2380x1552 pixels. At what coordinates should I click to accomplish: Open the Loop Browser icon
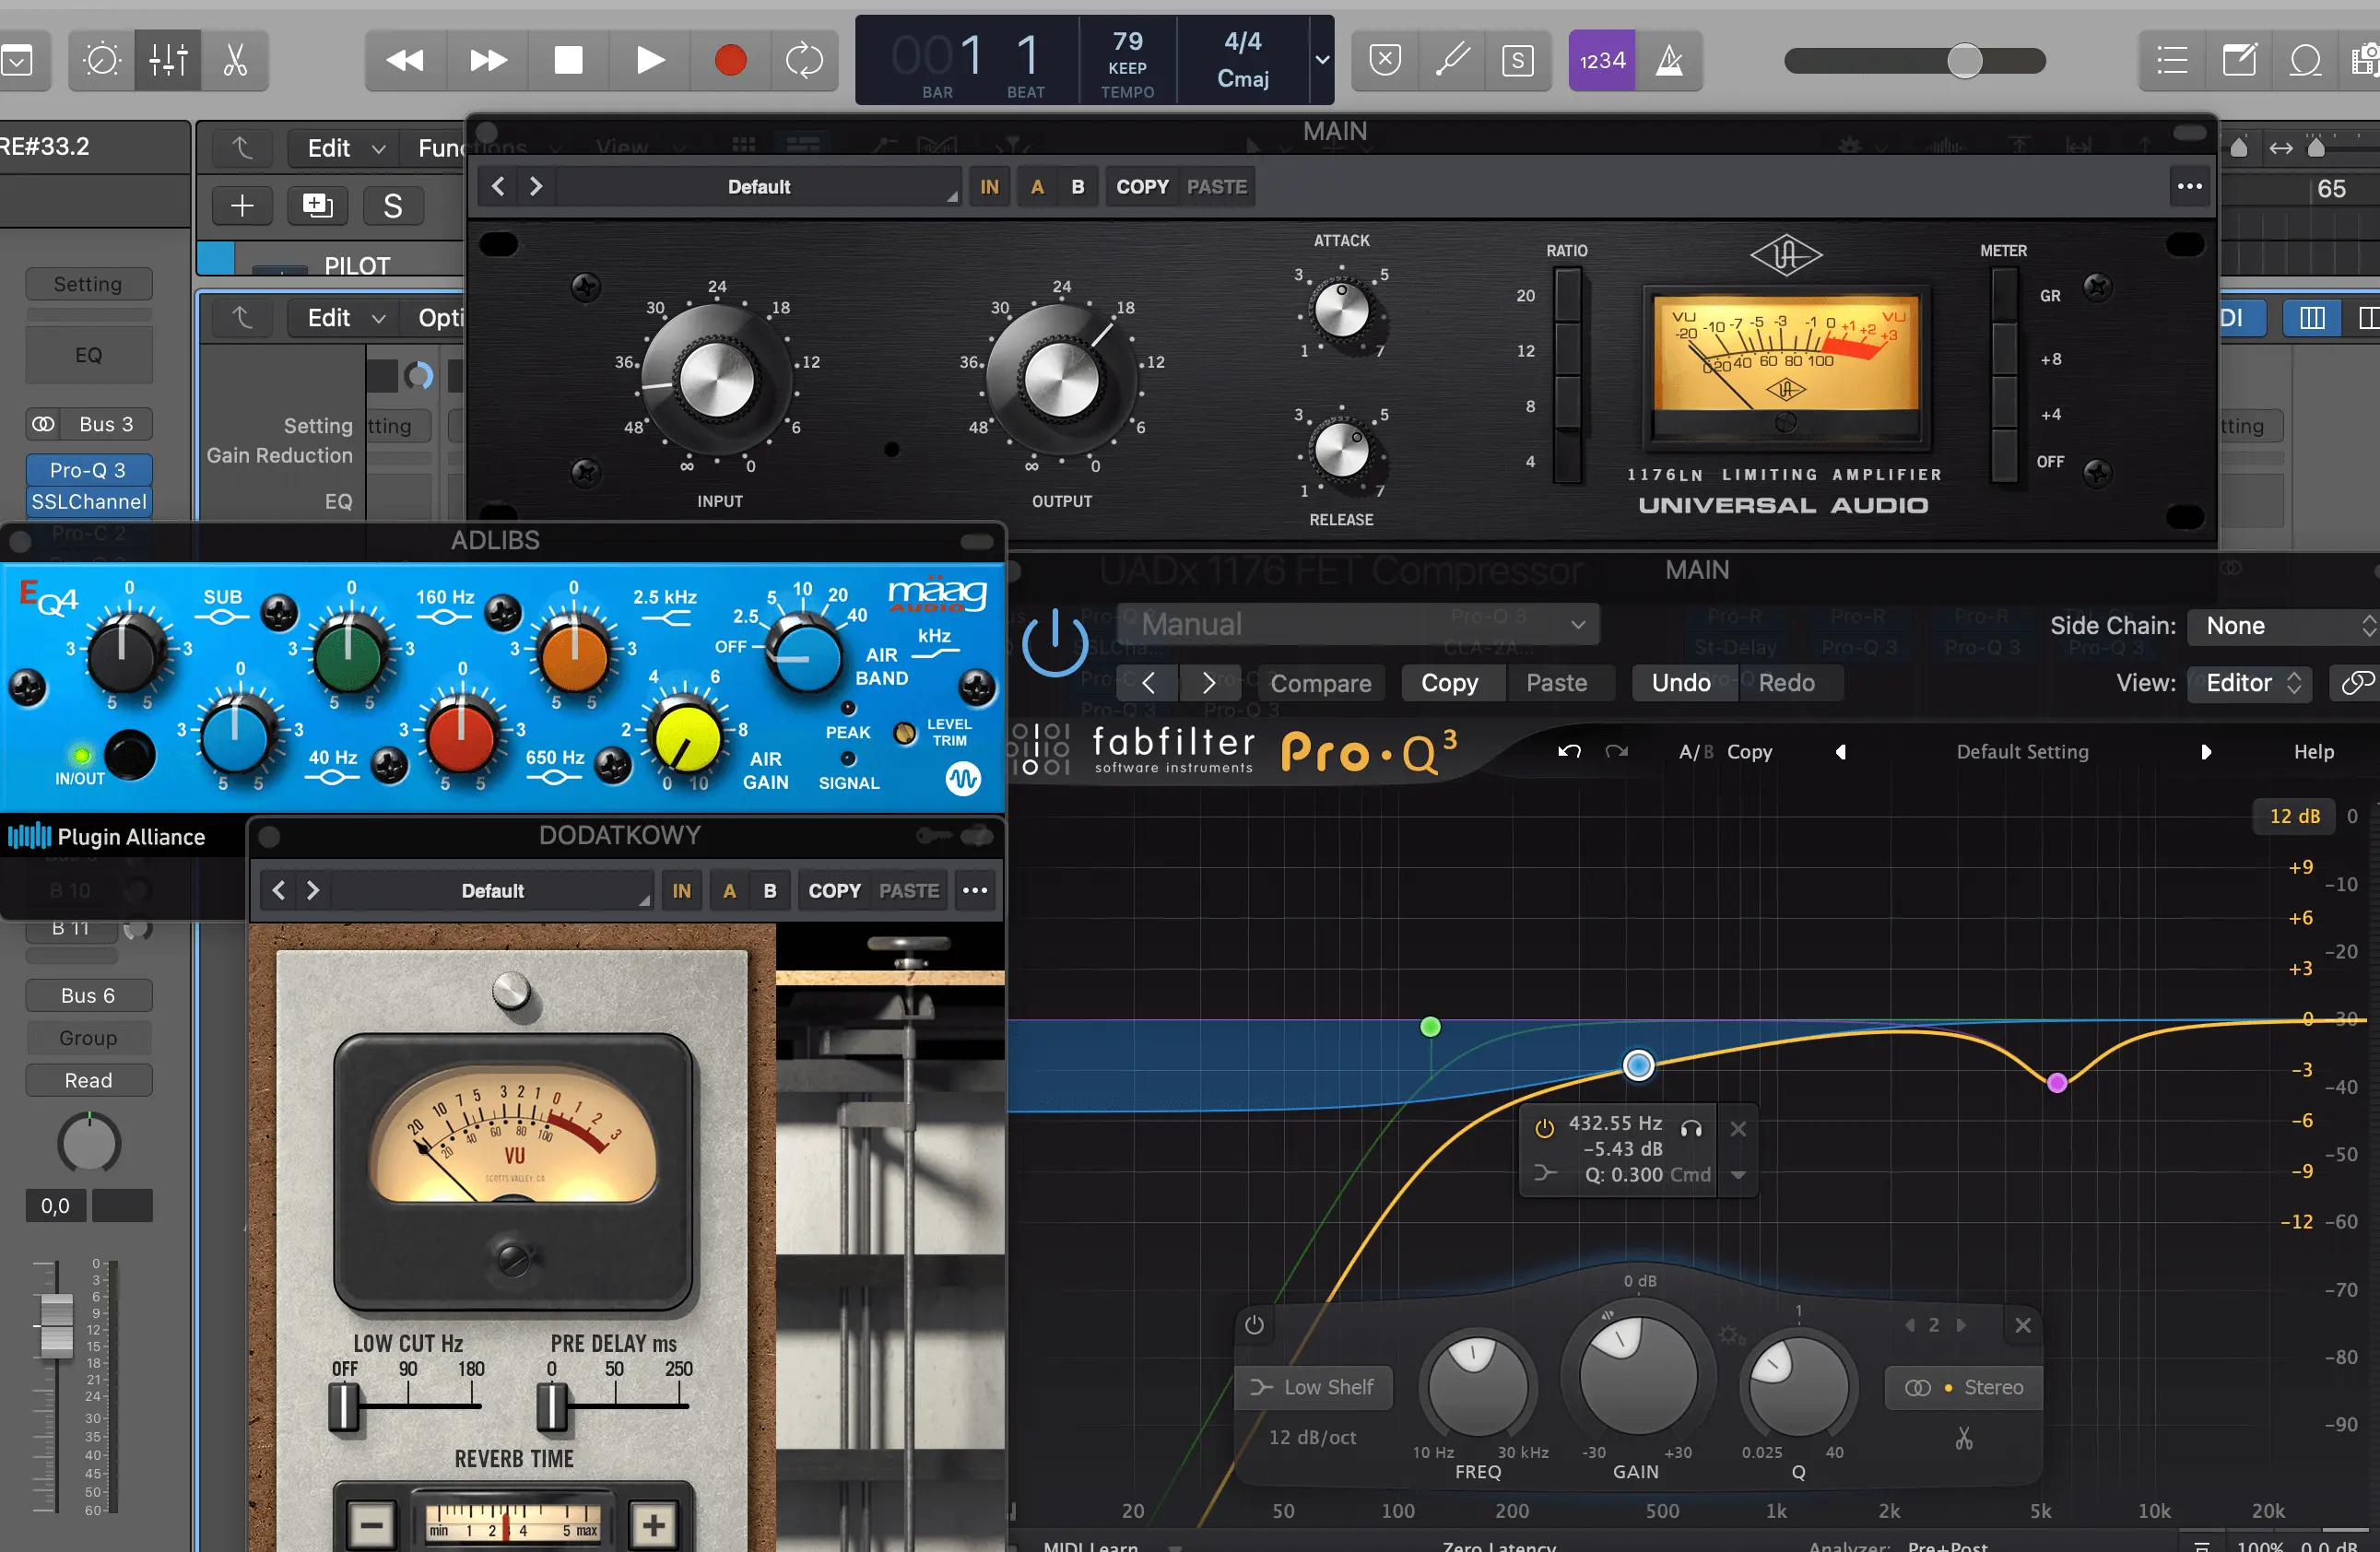click(x=2305, y=61)
